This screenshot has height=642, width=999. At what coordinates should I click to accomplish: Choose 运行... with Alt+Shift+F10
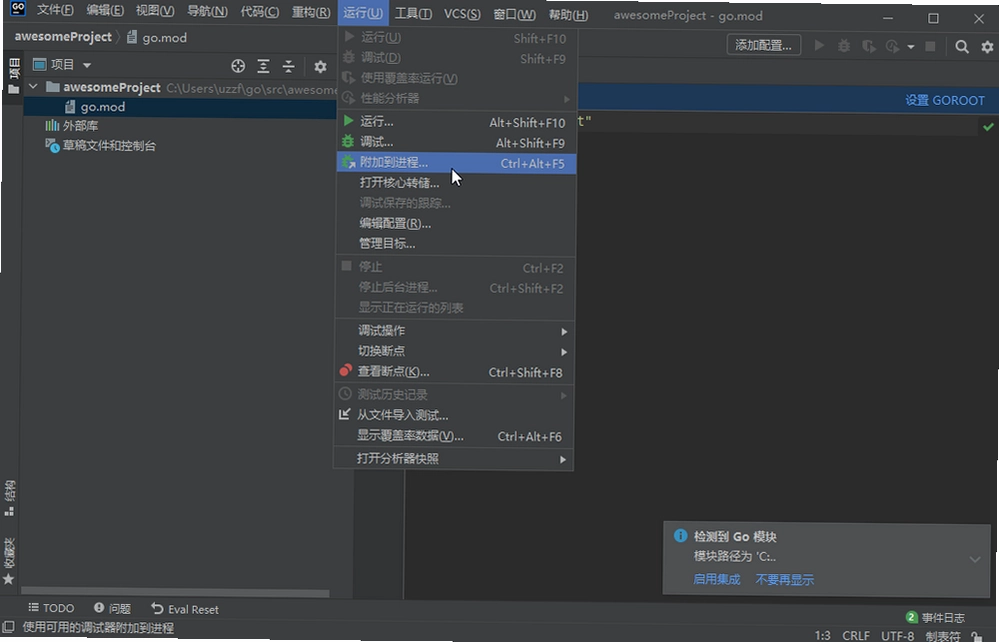[x=457, y=122]
